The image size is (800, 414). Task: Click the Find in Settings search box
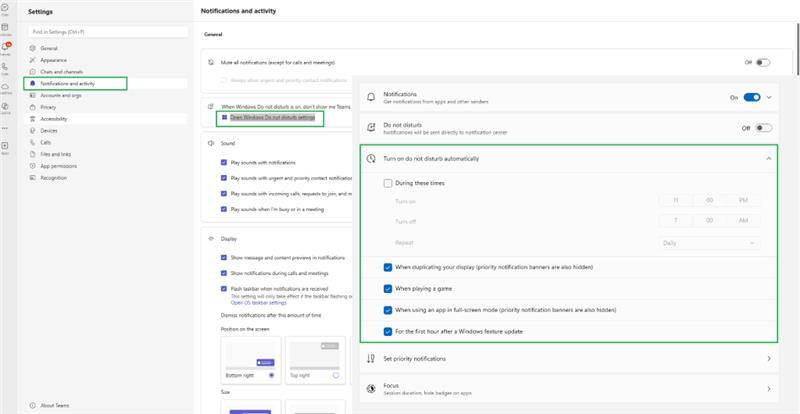pos(108,32)
